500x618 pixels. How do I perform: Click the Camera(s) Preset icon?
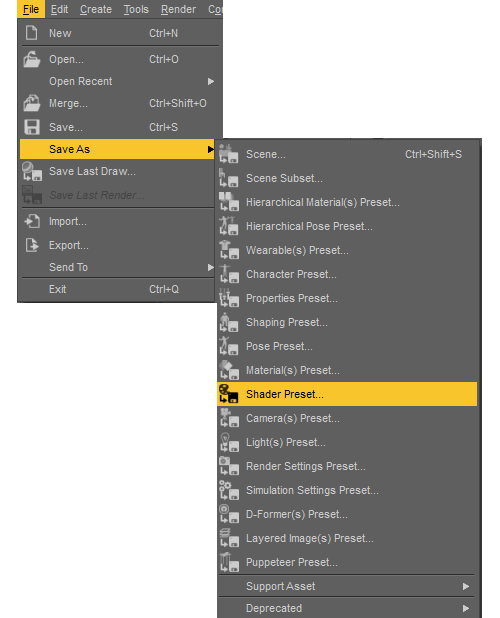click(x=229, y=418)
